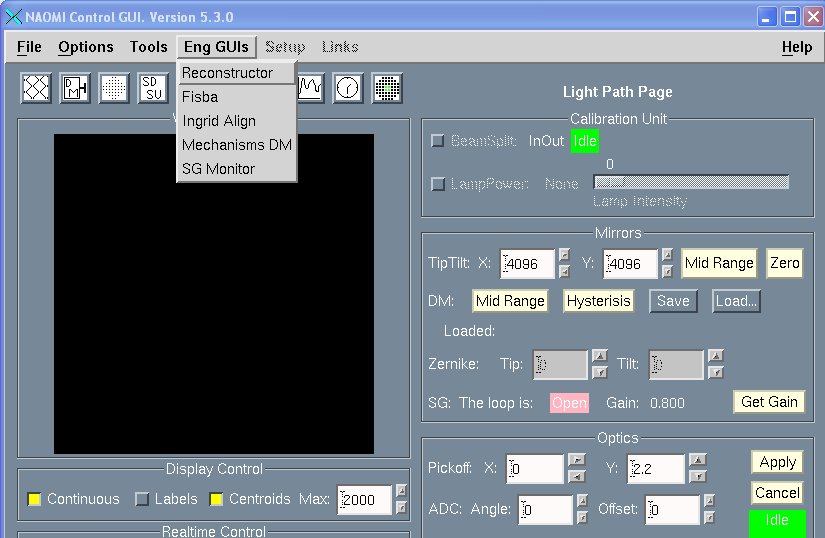825x538 pixels.
Task: Choose SG Monitor from the dropdown menu
Action: pyautogui.click(x=218, y=169)
